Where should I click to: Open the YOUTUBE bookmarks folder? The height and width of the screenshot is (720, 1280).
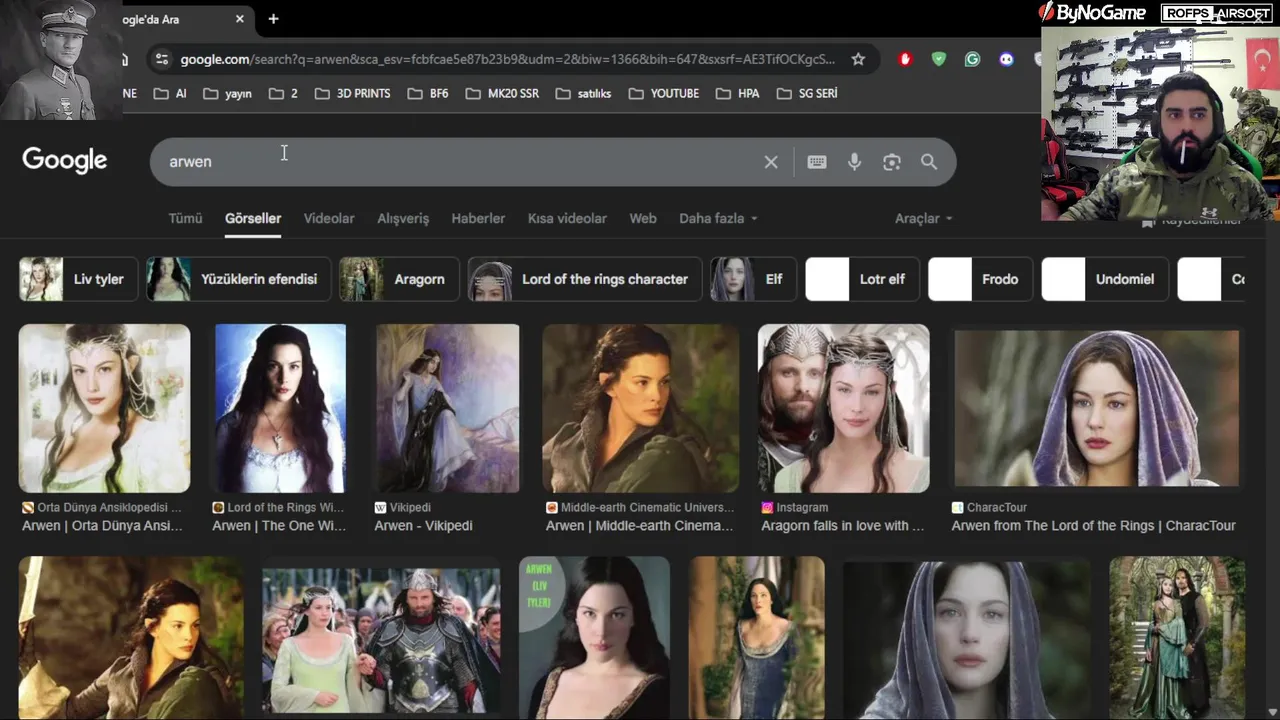point(664,93)
